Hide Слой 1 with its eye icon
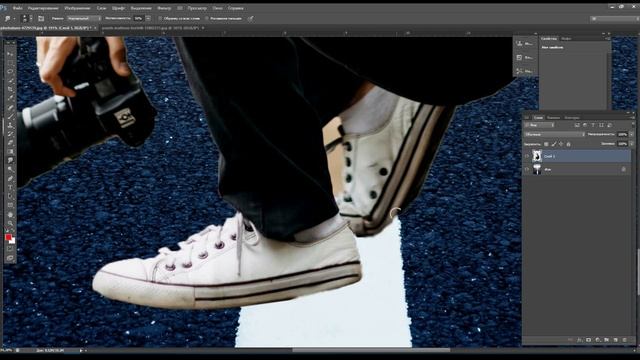 (527, 156)
